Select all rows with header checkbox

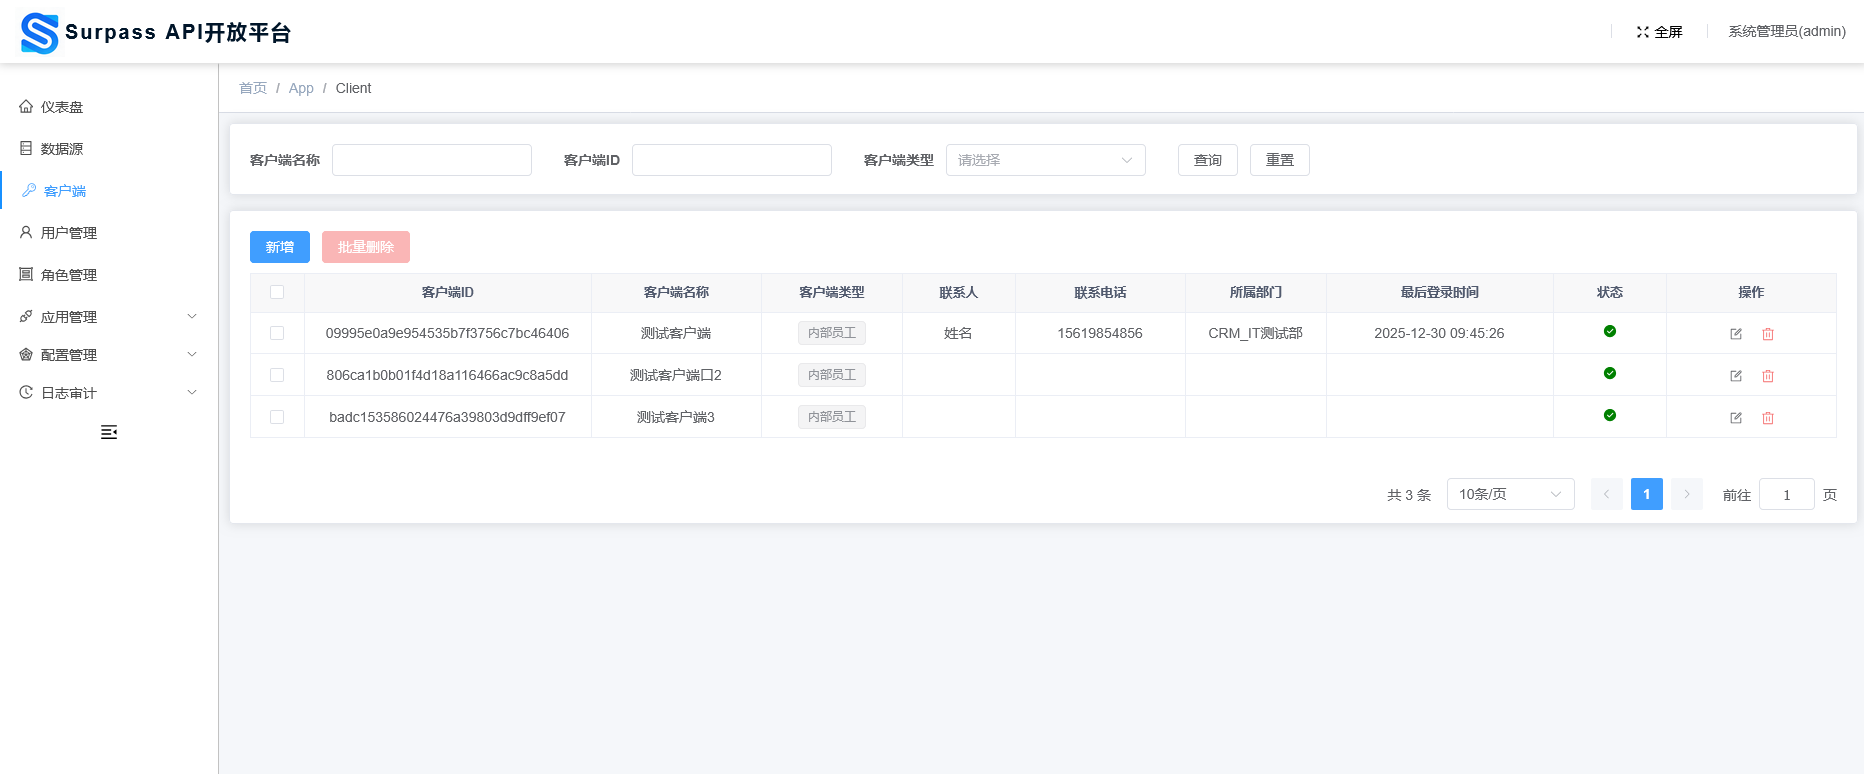click(277, 292)
